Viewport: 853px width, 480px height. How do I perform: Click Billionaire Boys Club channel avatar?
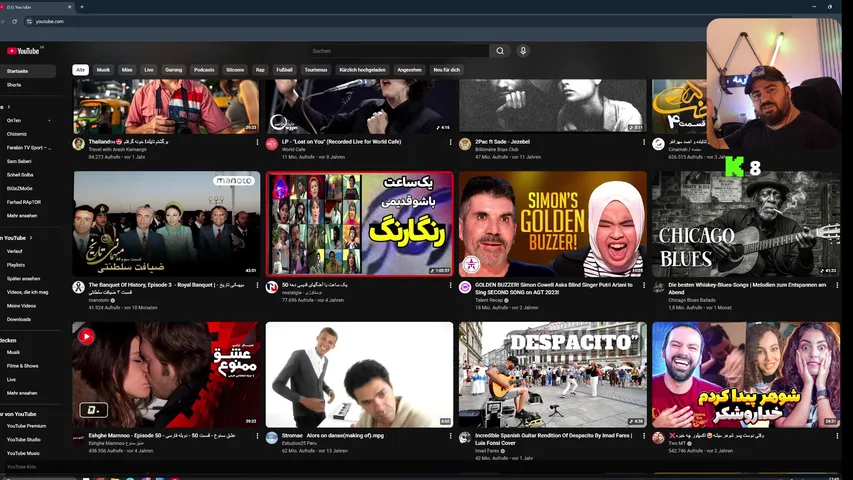(x=465, y=144)
